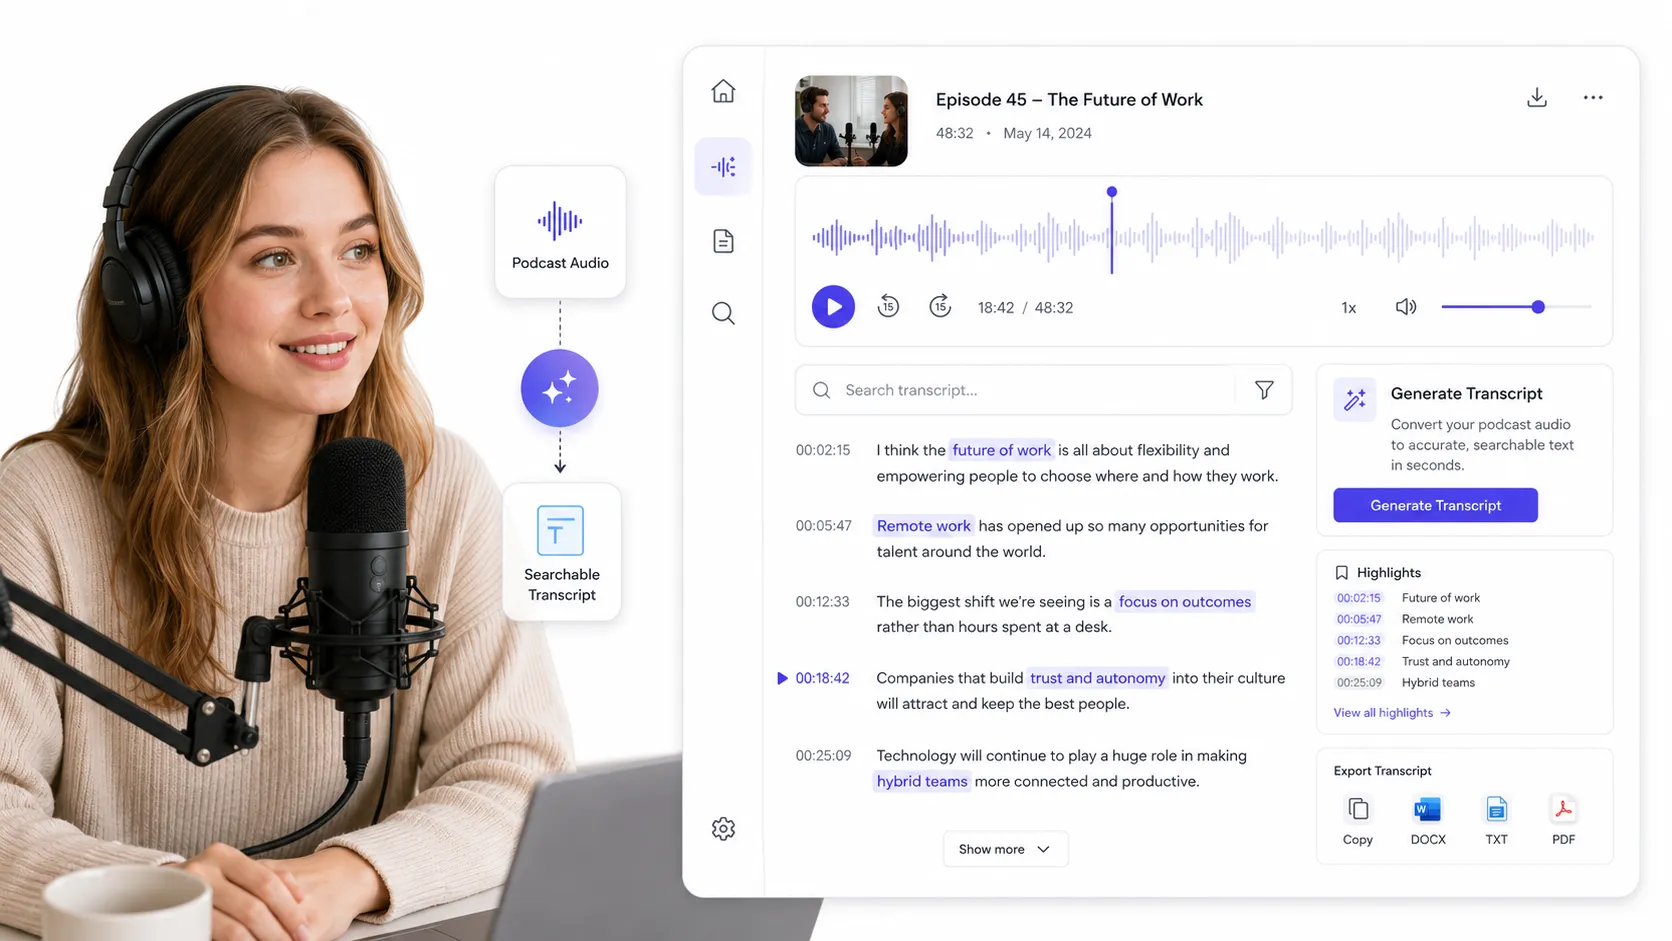Screen dimensions: 1672x941
Task: Click the Show more button
Action: tap(1005, 849)
